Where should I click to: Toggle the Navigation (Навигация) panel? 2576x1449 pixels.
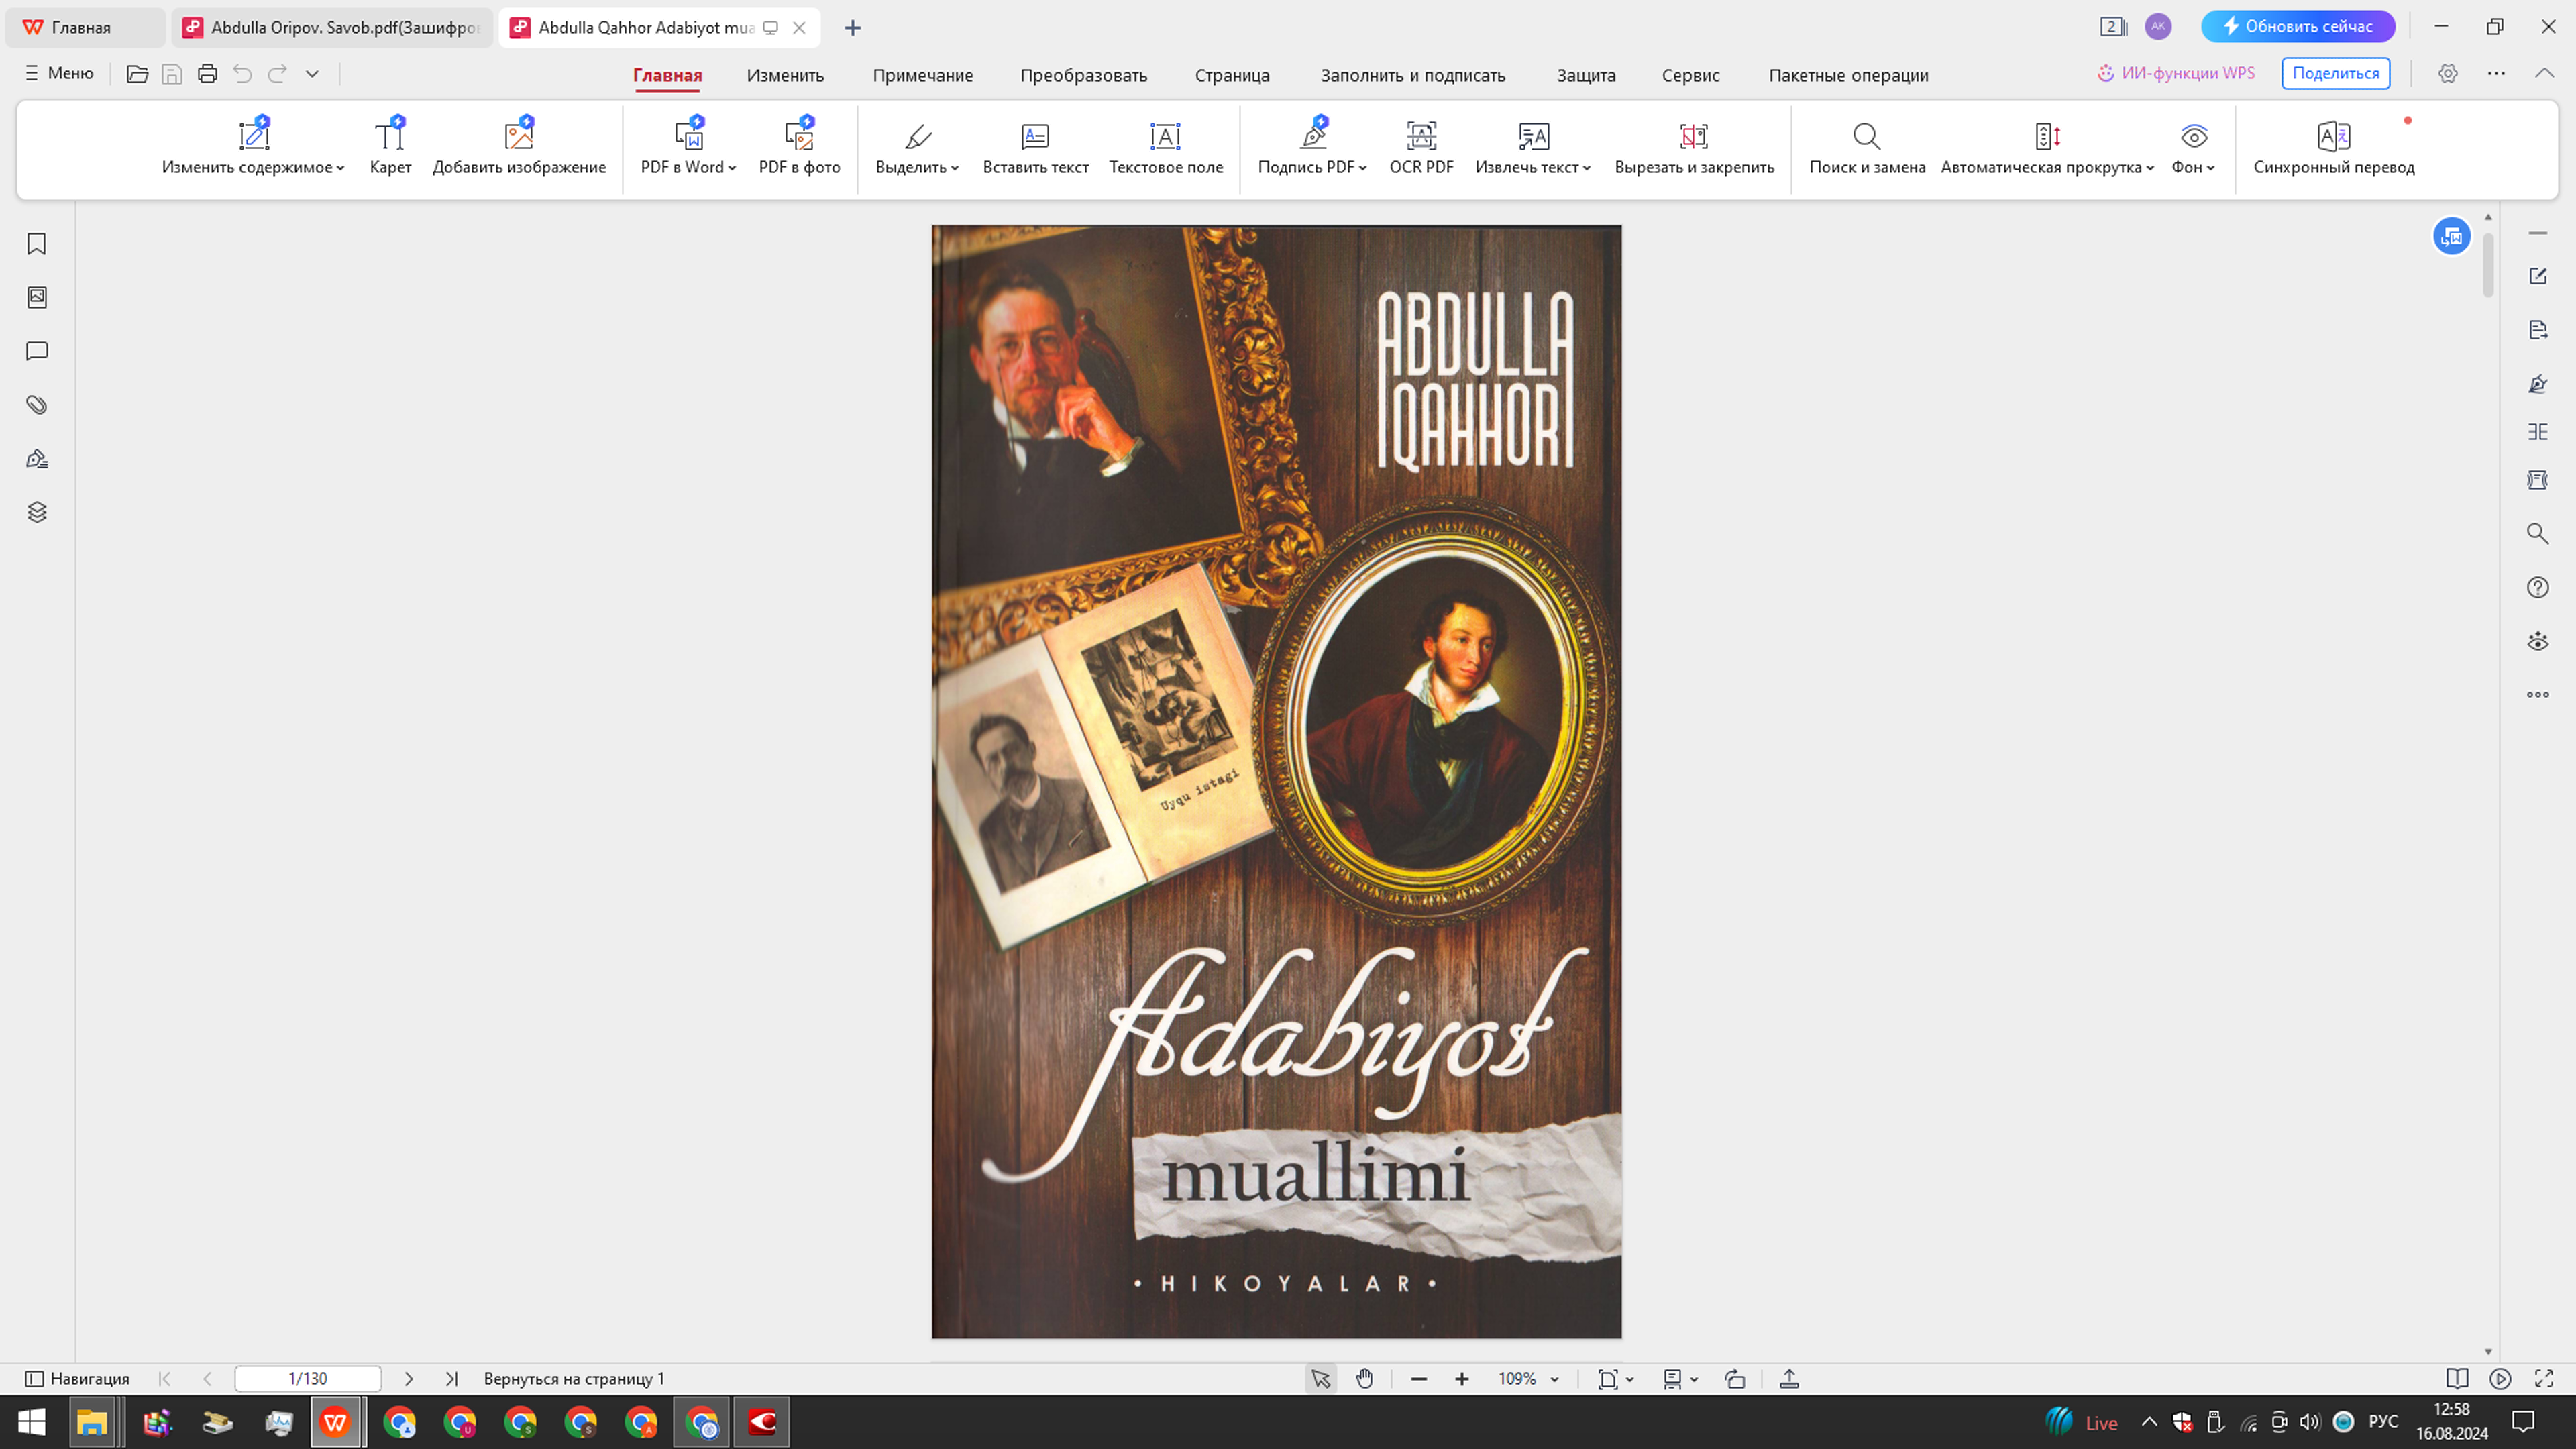[77, 1378]
